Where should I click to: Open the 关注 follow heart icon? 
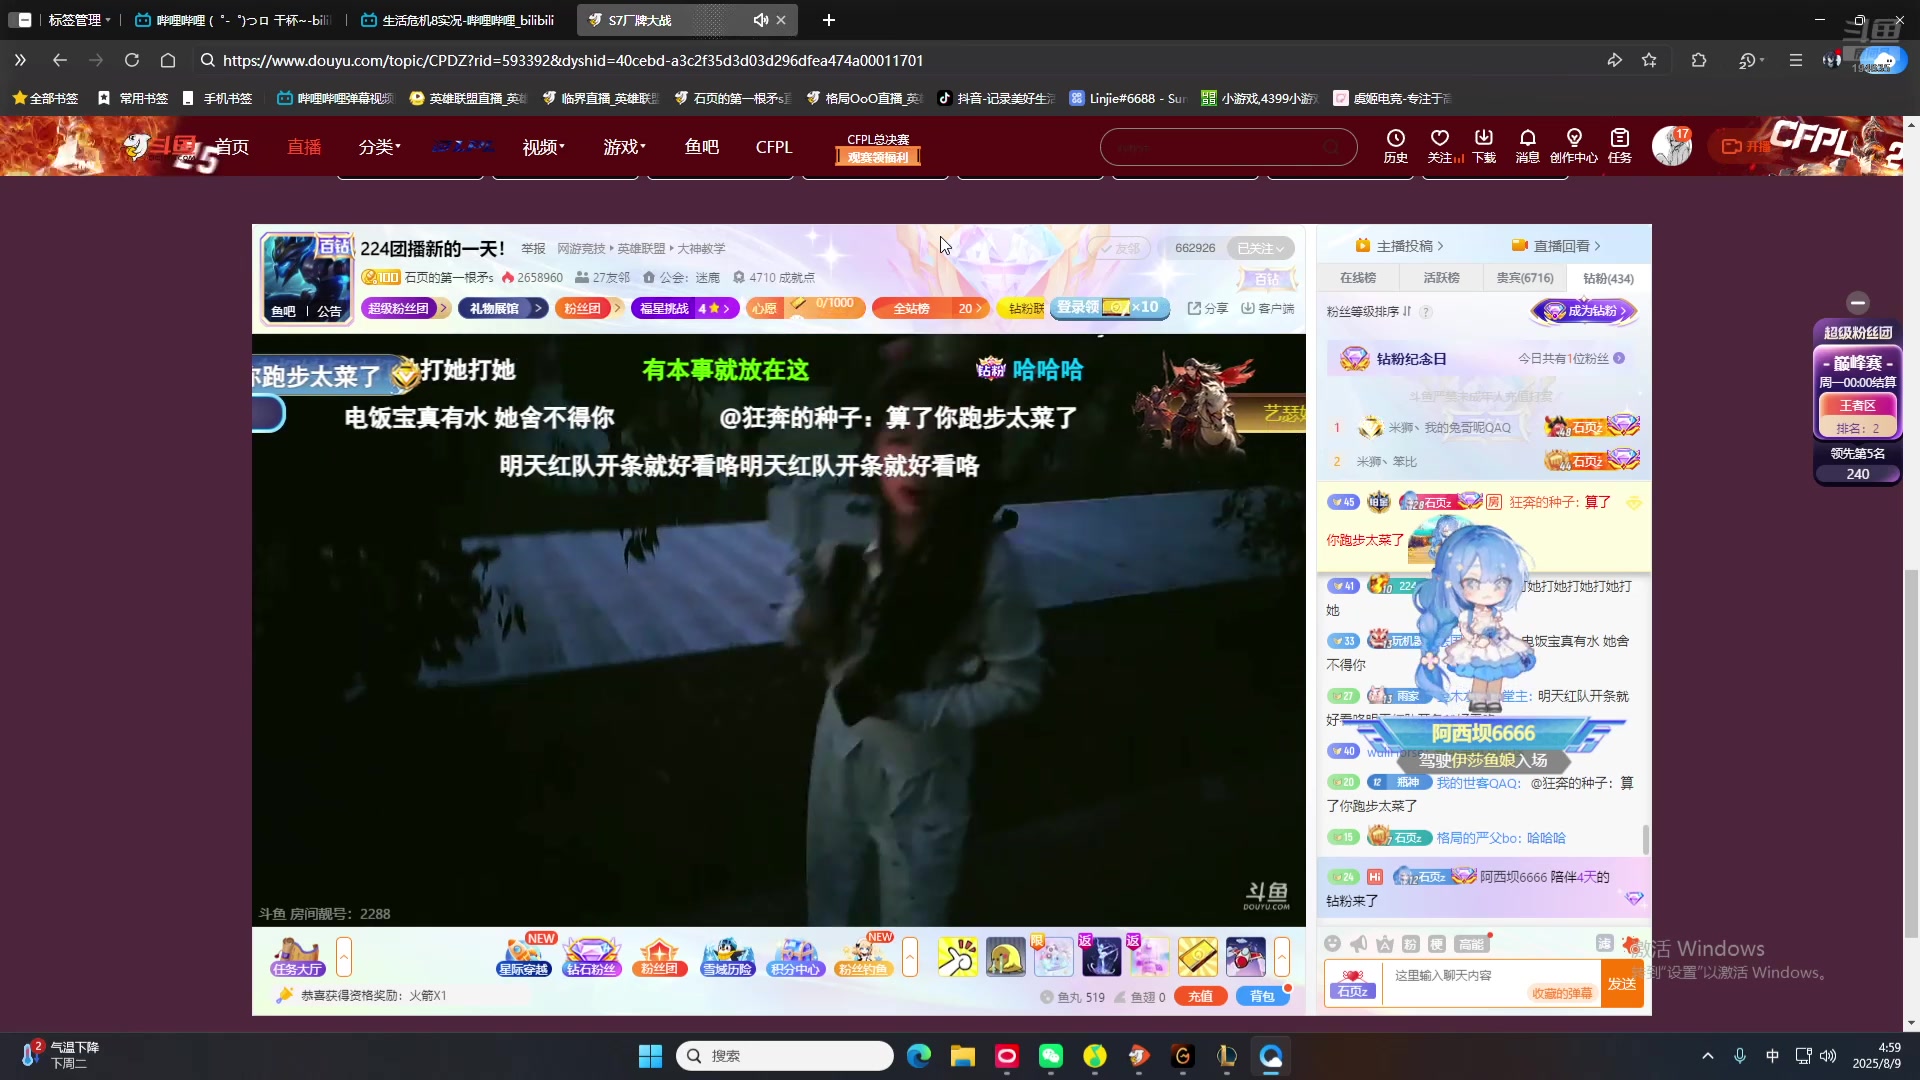tap(1440, 146)
